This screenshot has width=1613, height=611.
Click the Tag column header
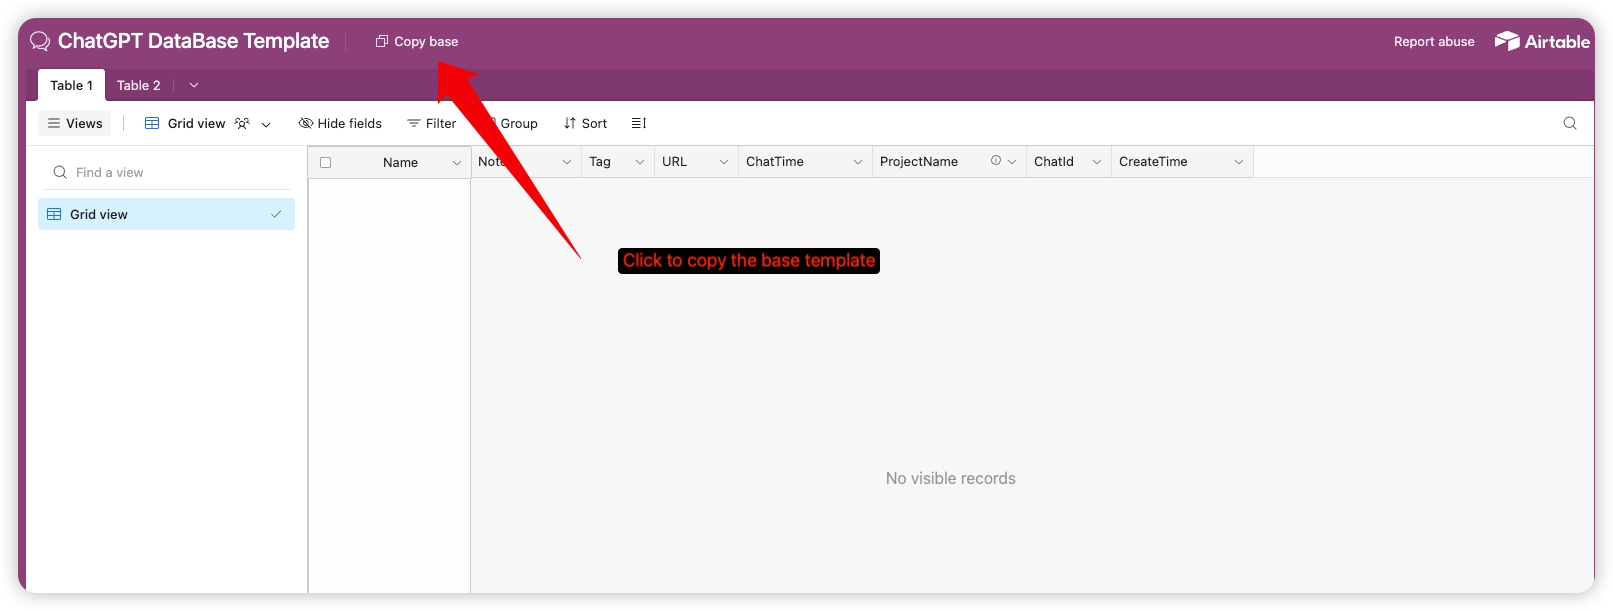click(x=617, y=162)
